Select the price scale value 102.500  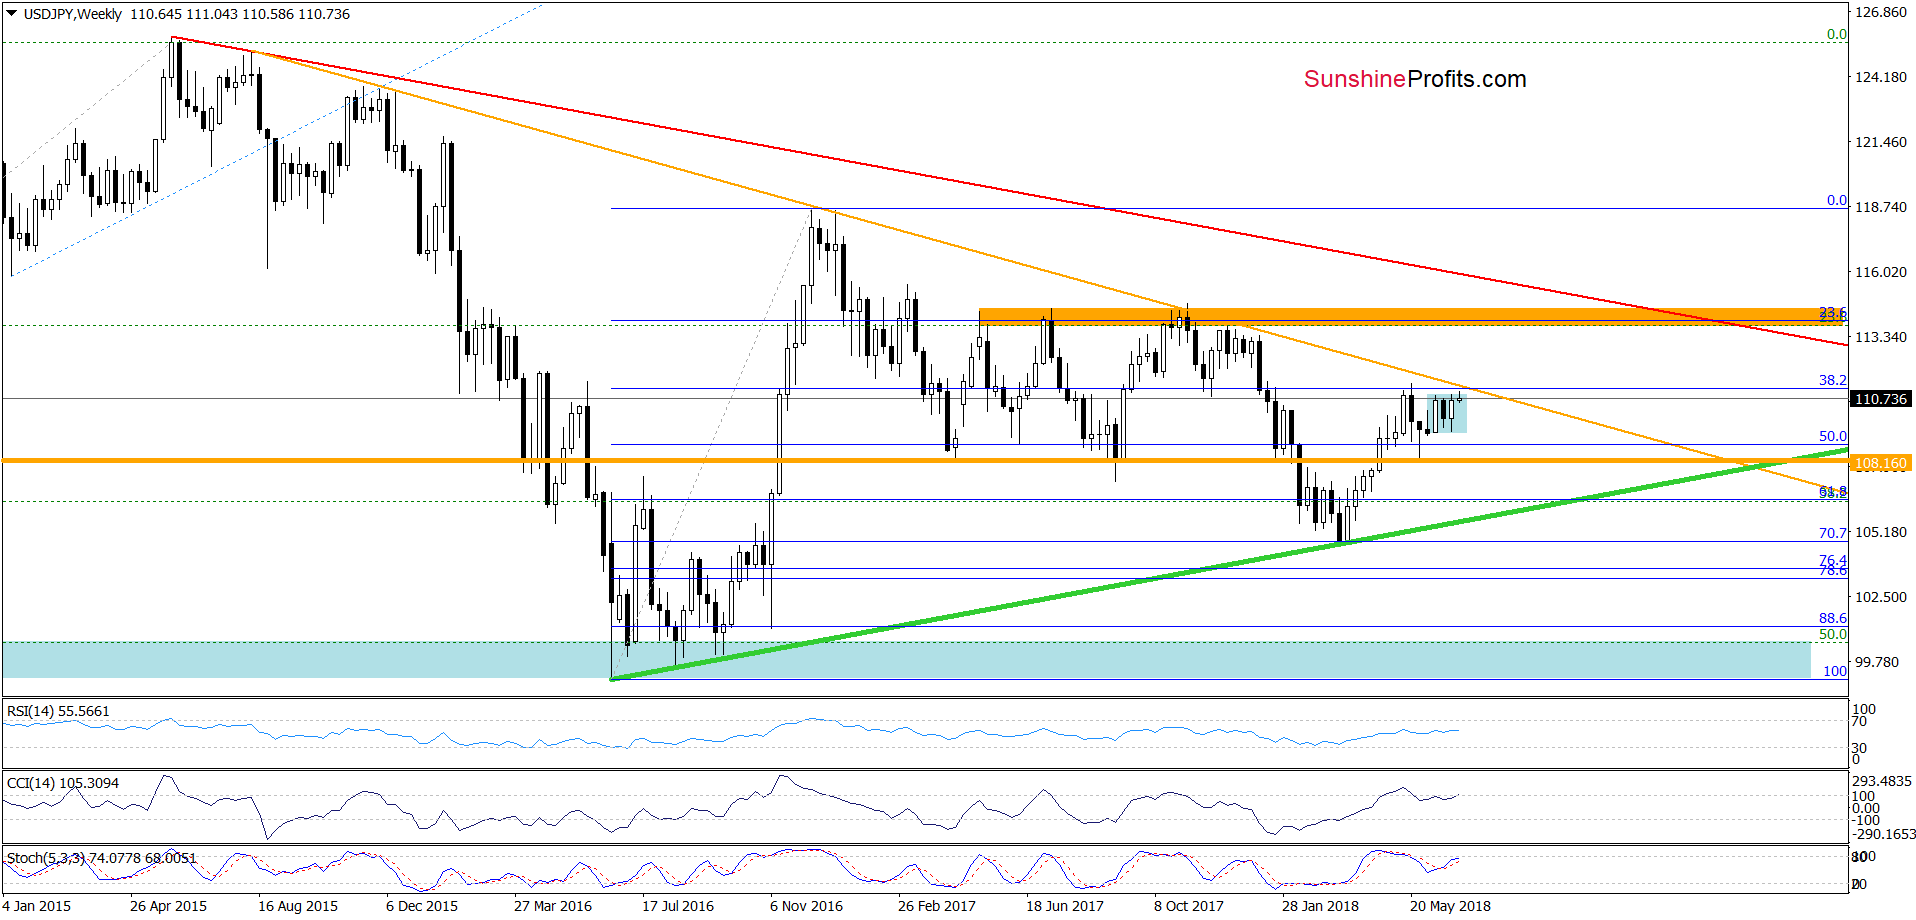click(x=1881, y=597)
